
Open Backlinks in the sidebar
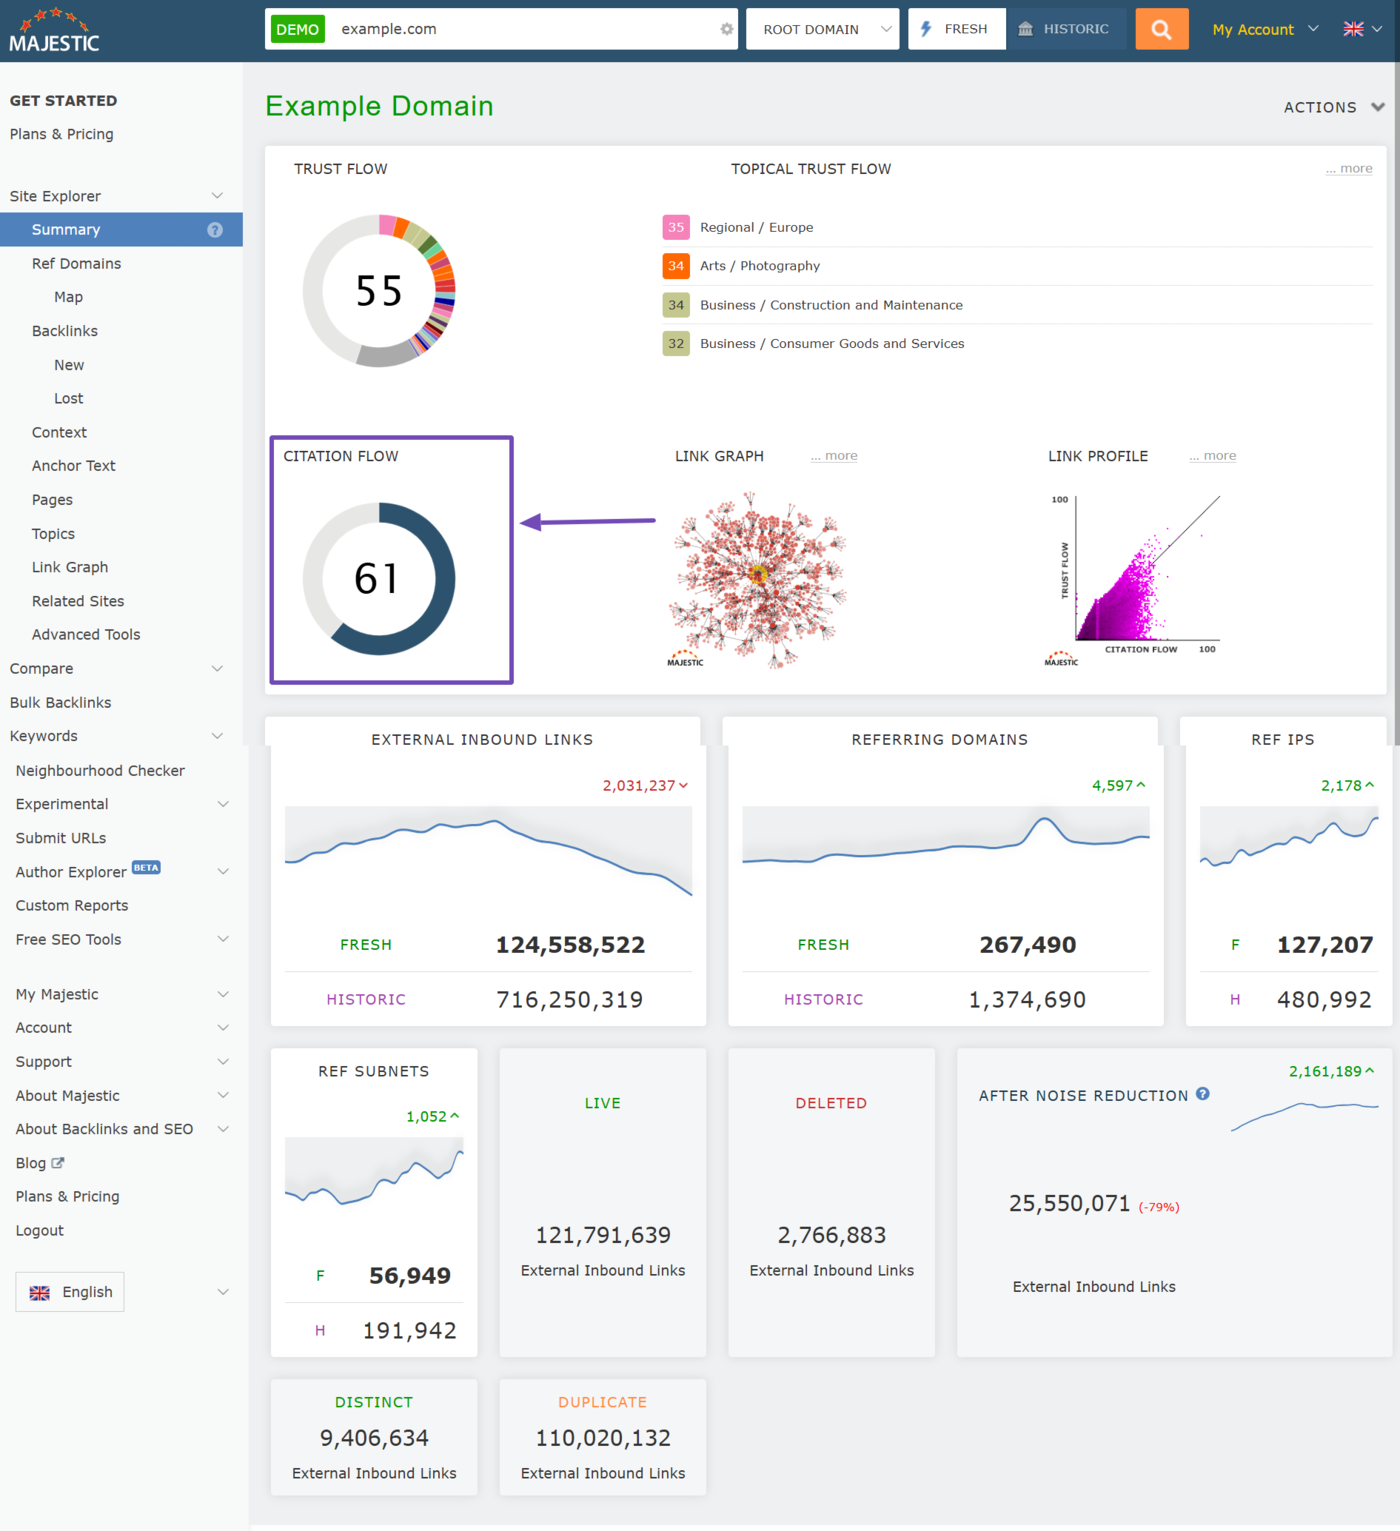pos(65,331)
